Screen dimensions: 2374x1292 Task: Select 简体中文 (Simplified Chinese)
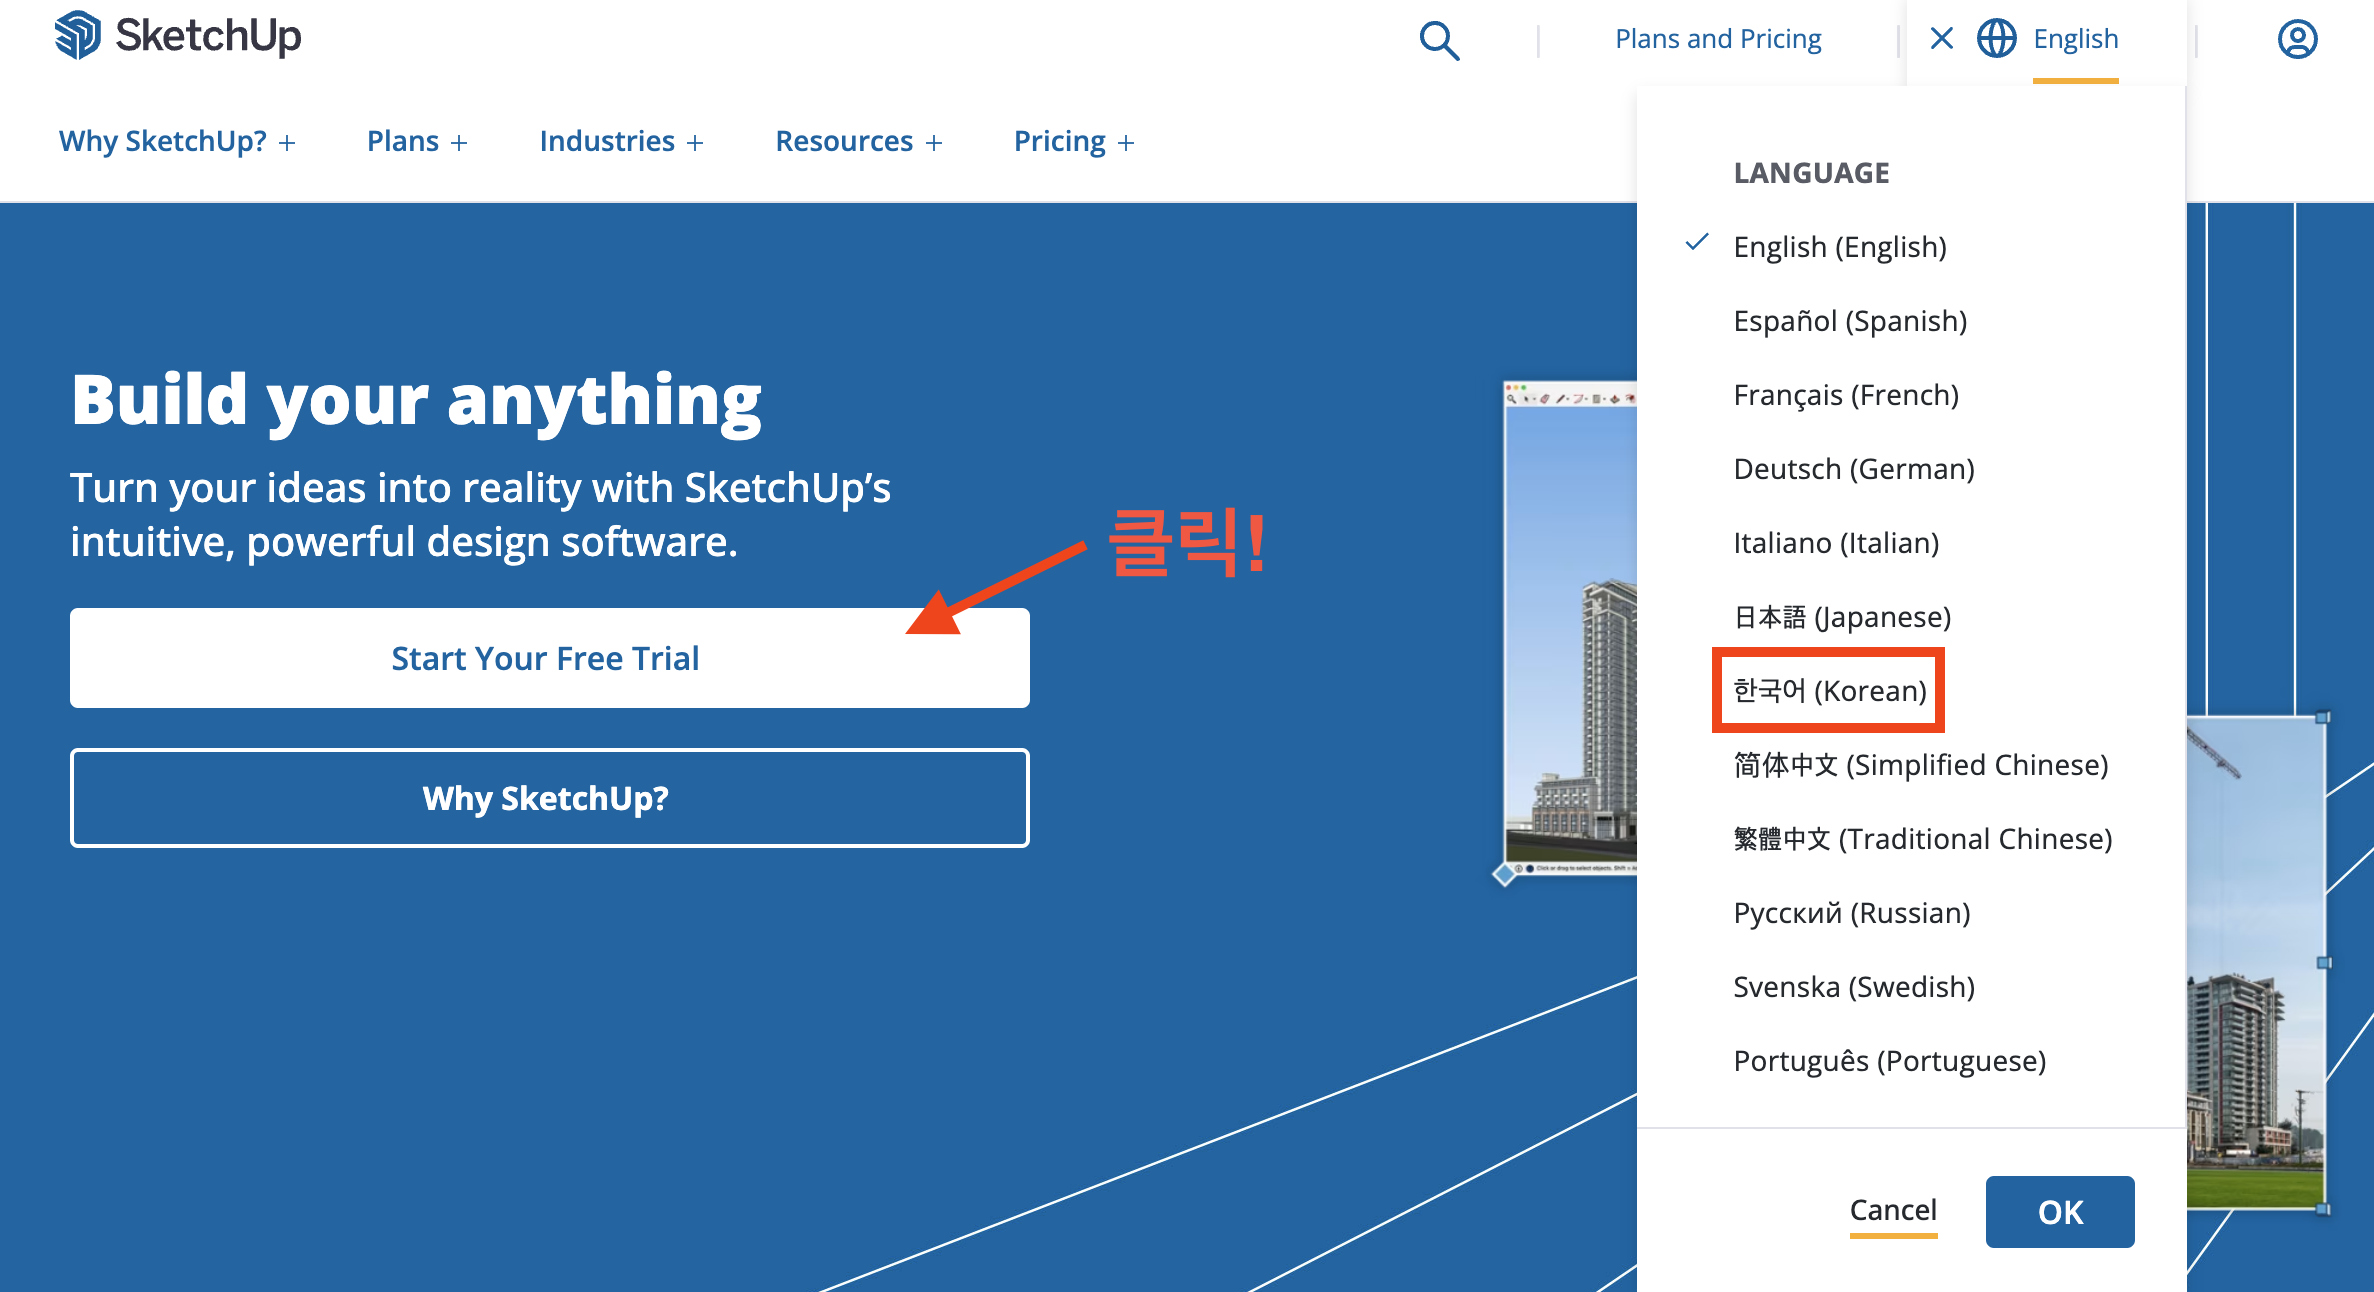pyautogui.click(x=1920, y=764)
